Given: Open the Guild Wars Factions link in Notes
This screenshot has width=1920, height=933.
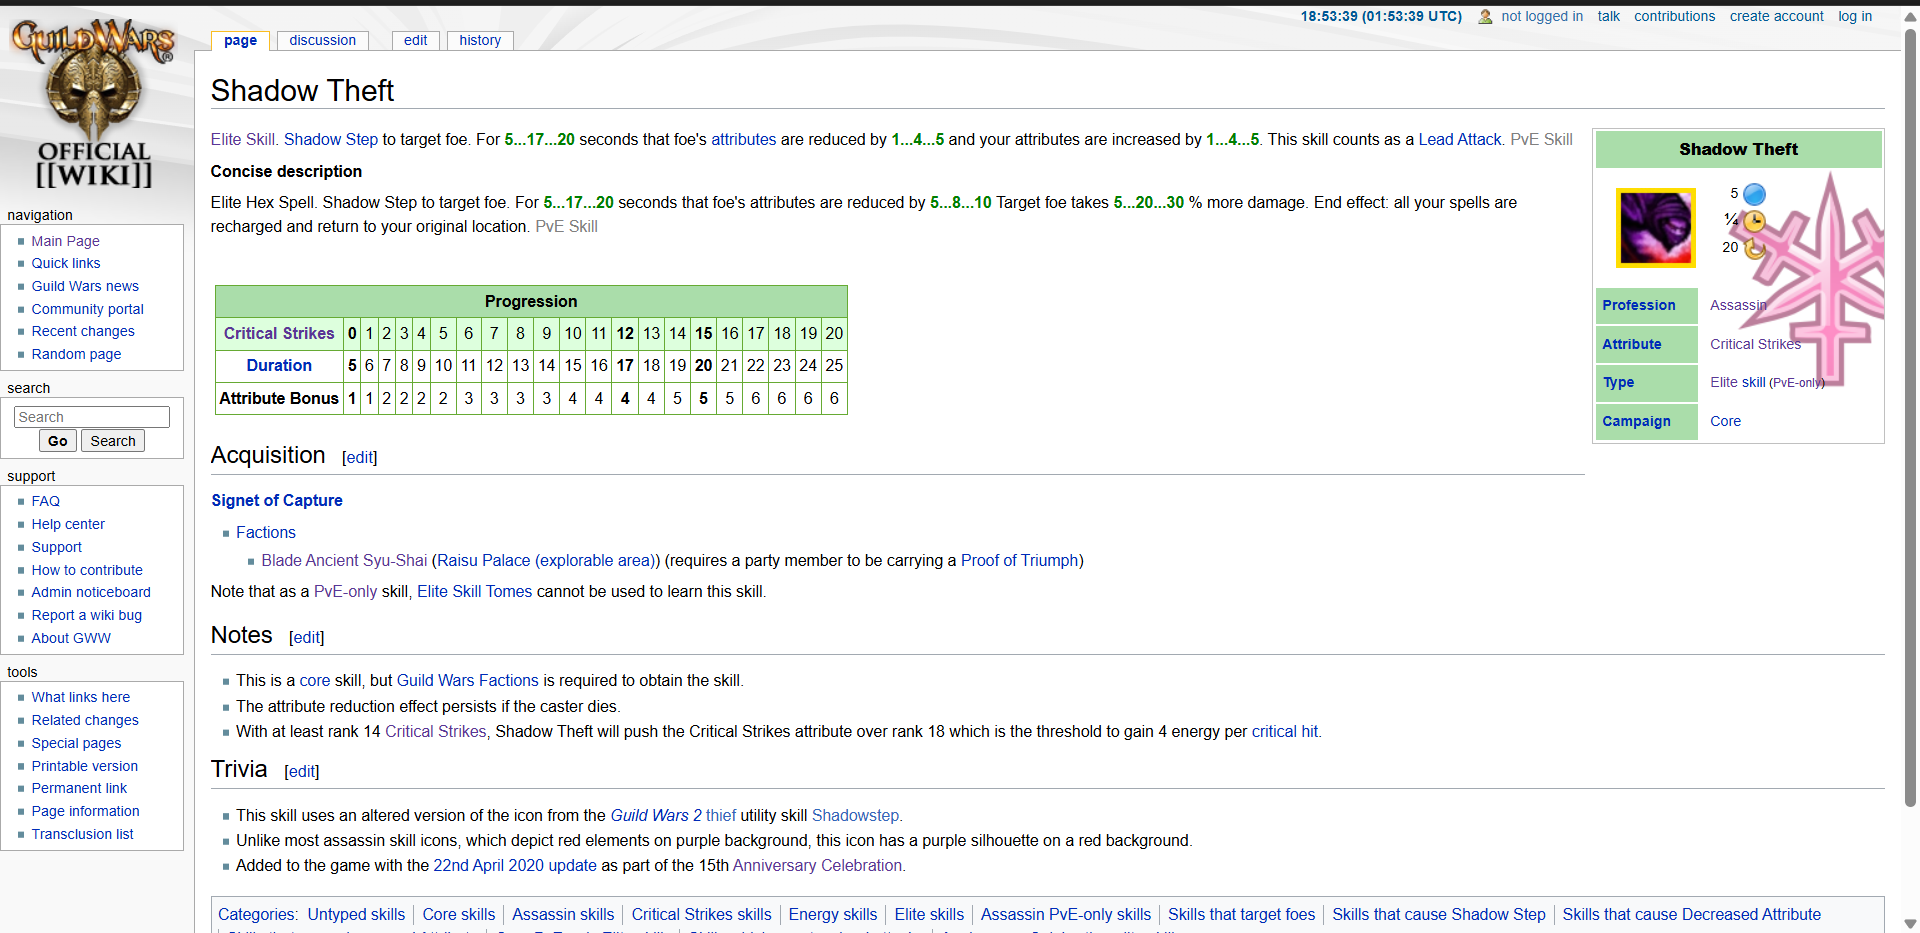Looking at the screenshot, I should [x=468, y=680].
